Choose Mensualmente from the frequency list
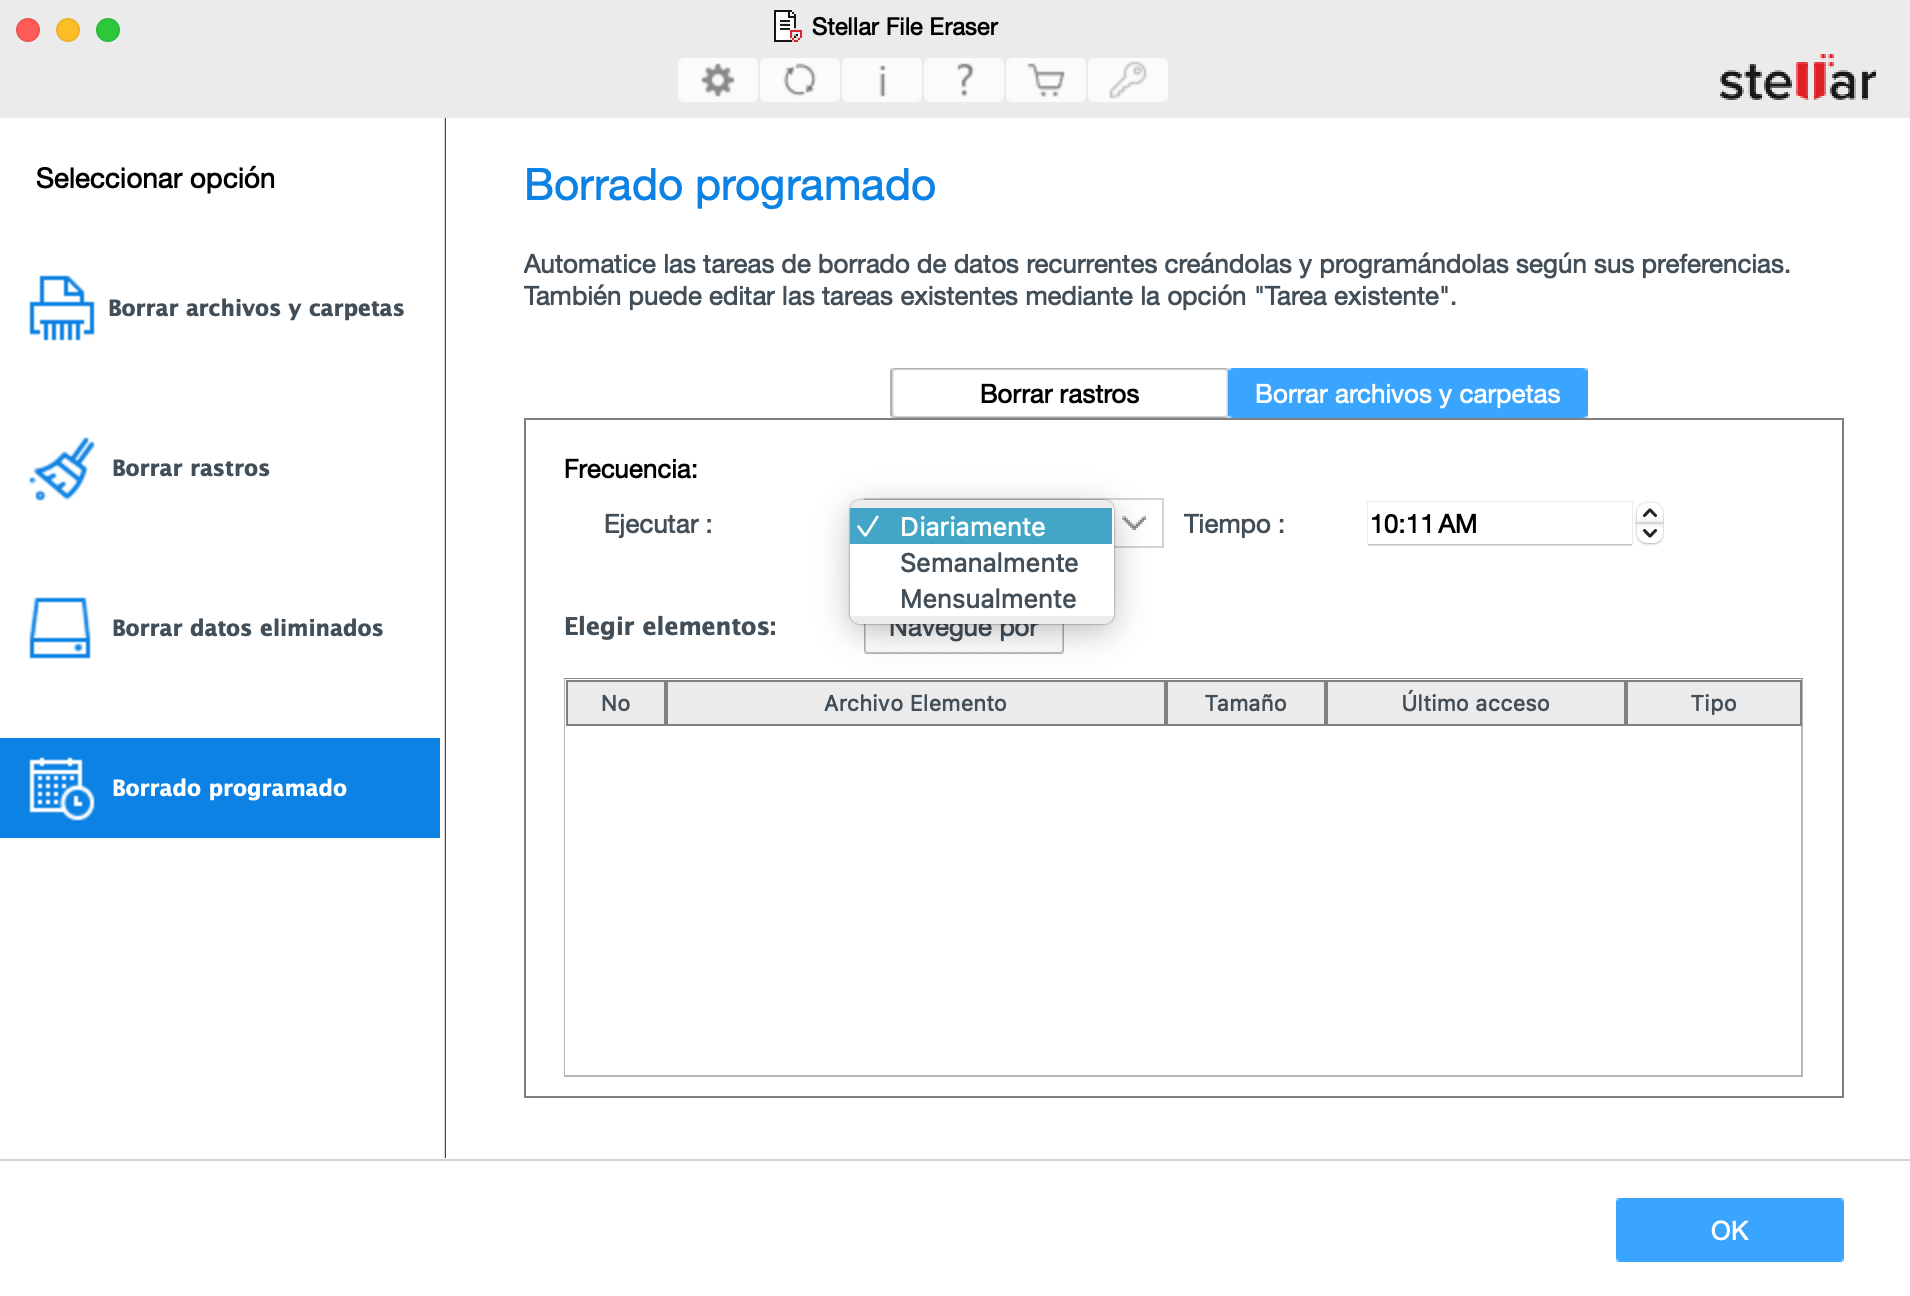This screenshot has width=1910, height=1296. coord(981,599)
